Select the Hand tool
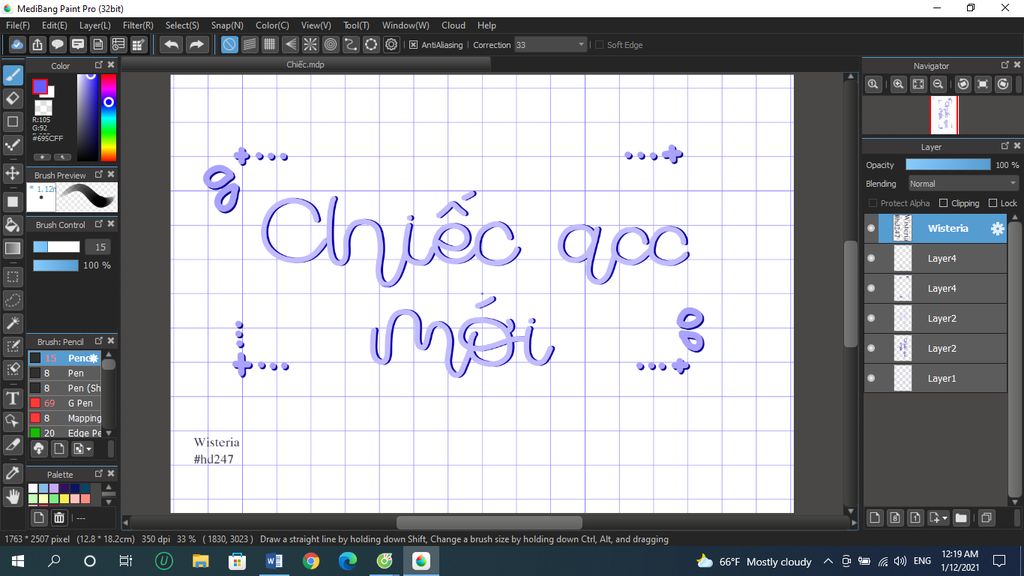Image resolution: width=1024 pixels, height=576 pixels. 13,495
